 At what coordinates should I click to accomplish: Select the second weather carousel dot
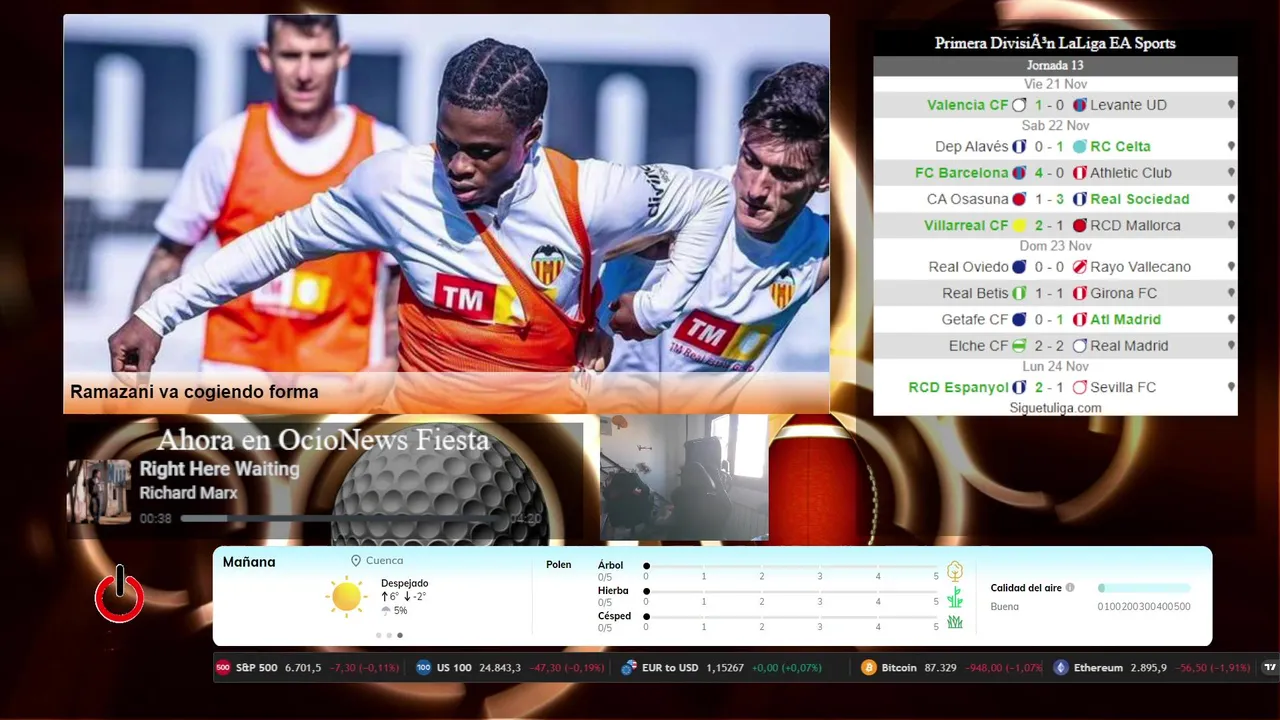point(389,635)
